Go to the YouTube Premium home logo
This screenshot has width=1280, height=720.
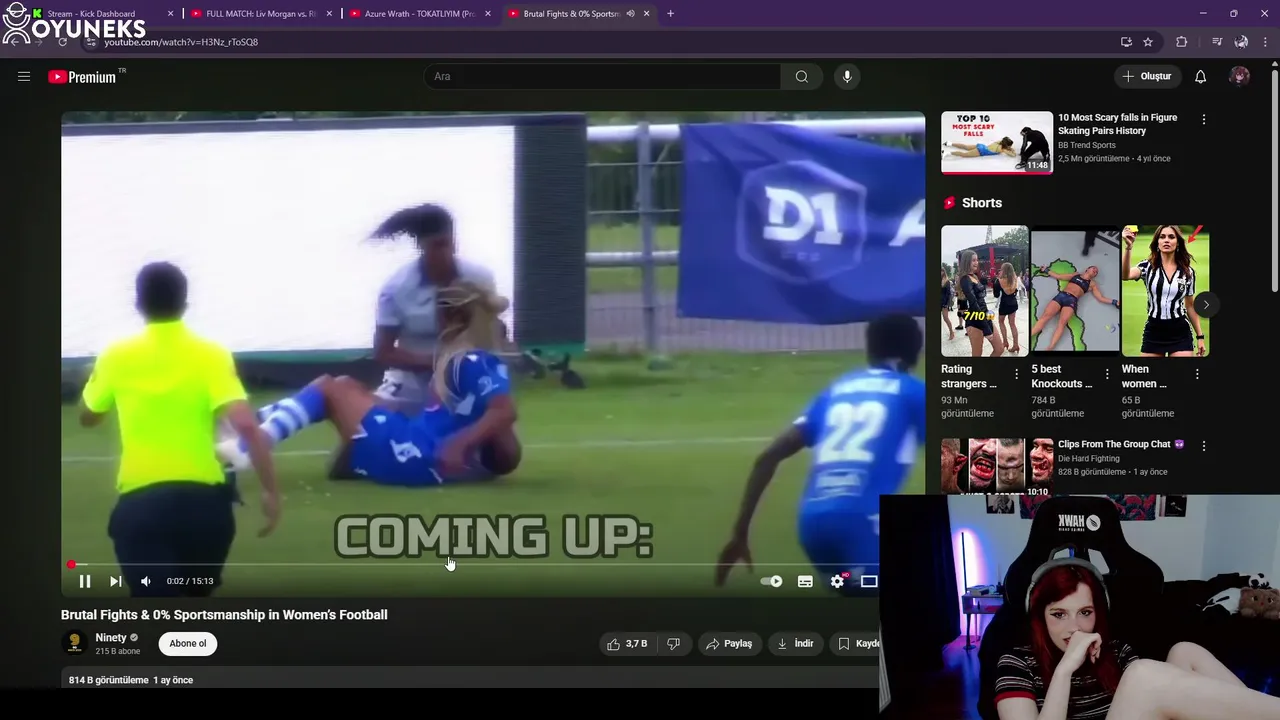pos(82,77)
